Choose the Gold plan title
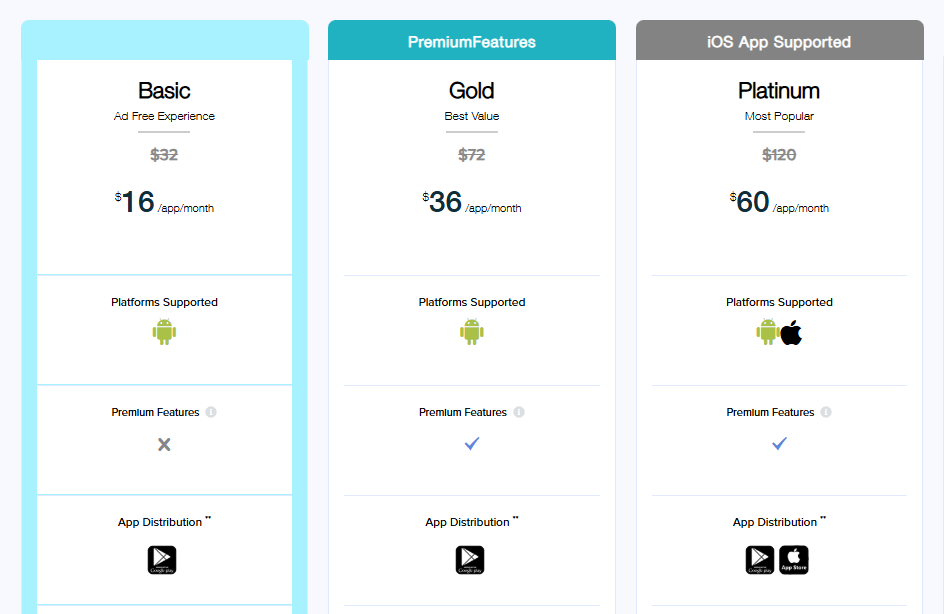Screen dimensions: 944x614 (x=472, y=91)
